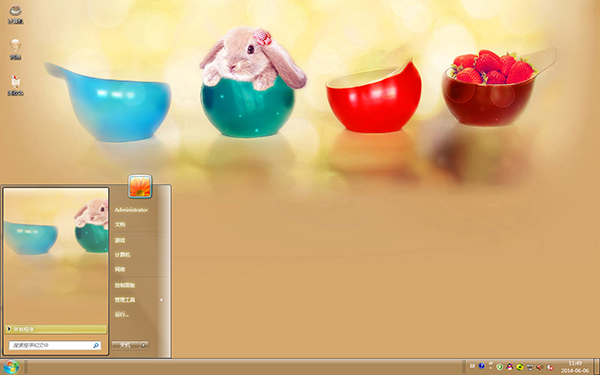Open the Network (网络) desktop icon
Image resolution: width=600 pixels, height=375 pixels.
15,49
